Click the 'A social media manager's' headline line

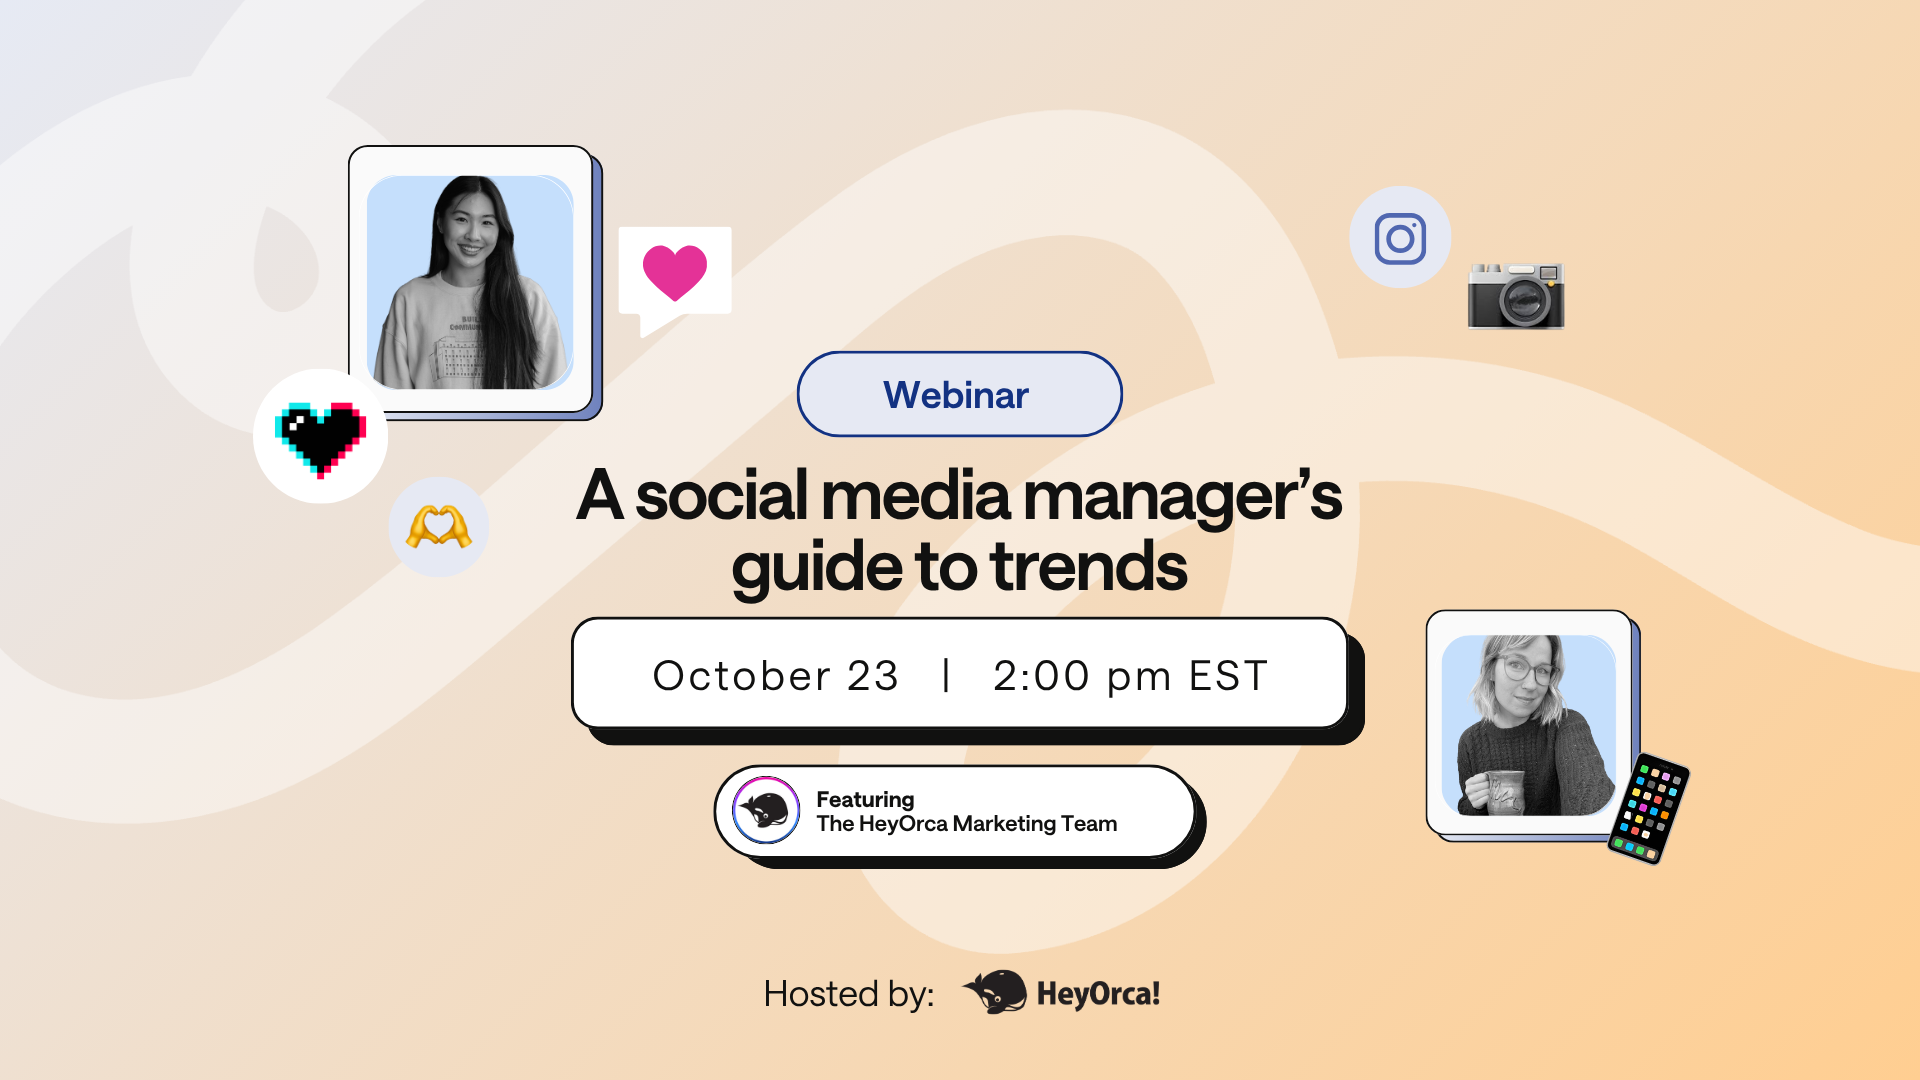958,496
